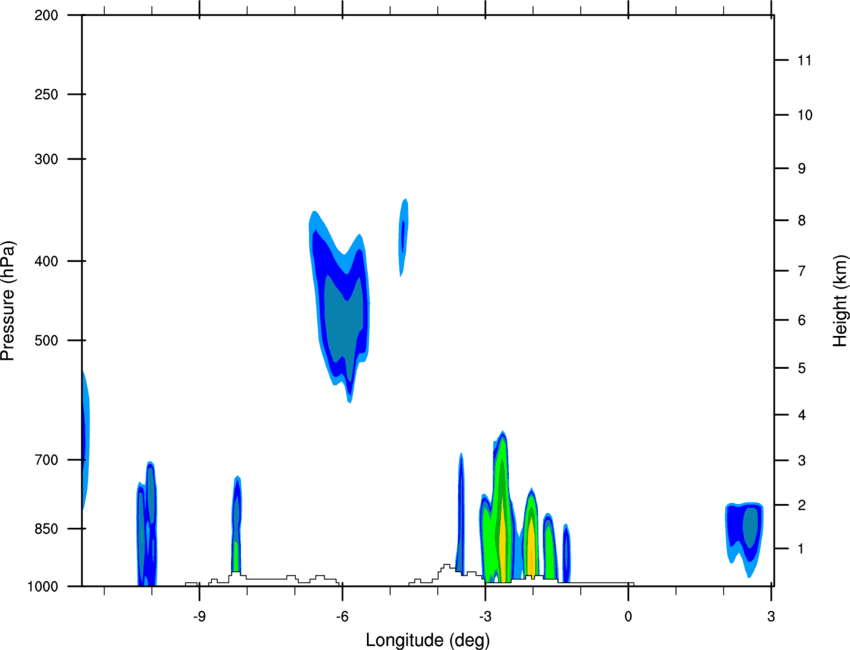The height and width of the screenshot is (650, 850).
Task: Click the 0 longitude tick label
Action: (x=628, y=616)
